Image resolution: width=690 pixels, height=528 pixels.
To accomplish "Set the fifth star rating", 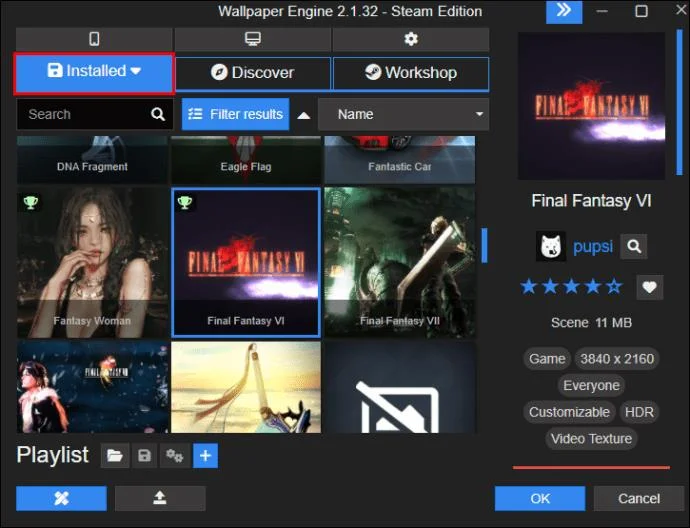I will point(614,287).
